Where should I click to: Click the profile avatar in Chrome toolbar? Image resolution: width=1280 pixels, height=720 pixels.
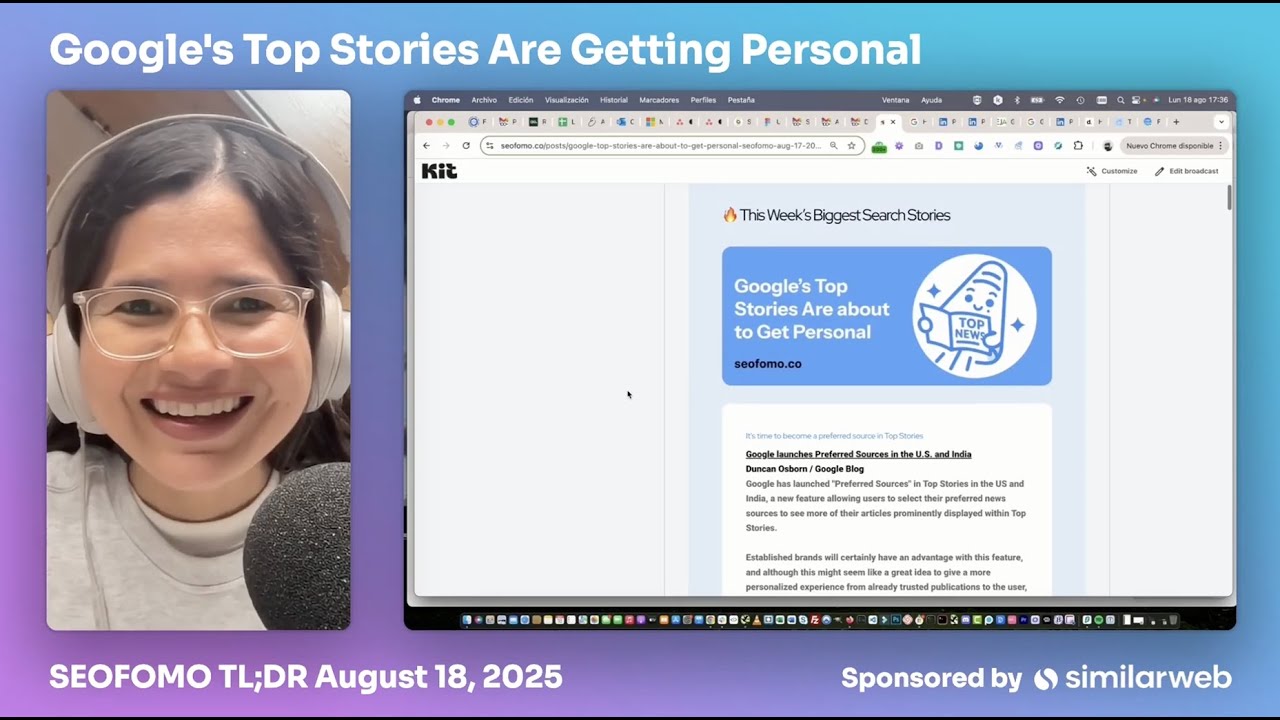[x=1107, y=146]
